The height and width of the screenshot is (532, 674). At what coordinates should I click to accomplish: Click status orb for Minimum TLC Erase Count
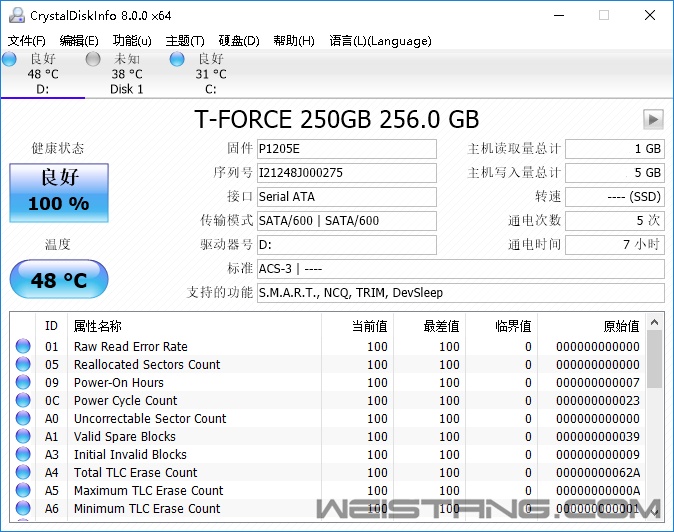[x=23, y=508]
